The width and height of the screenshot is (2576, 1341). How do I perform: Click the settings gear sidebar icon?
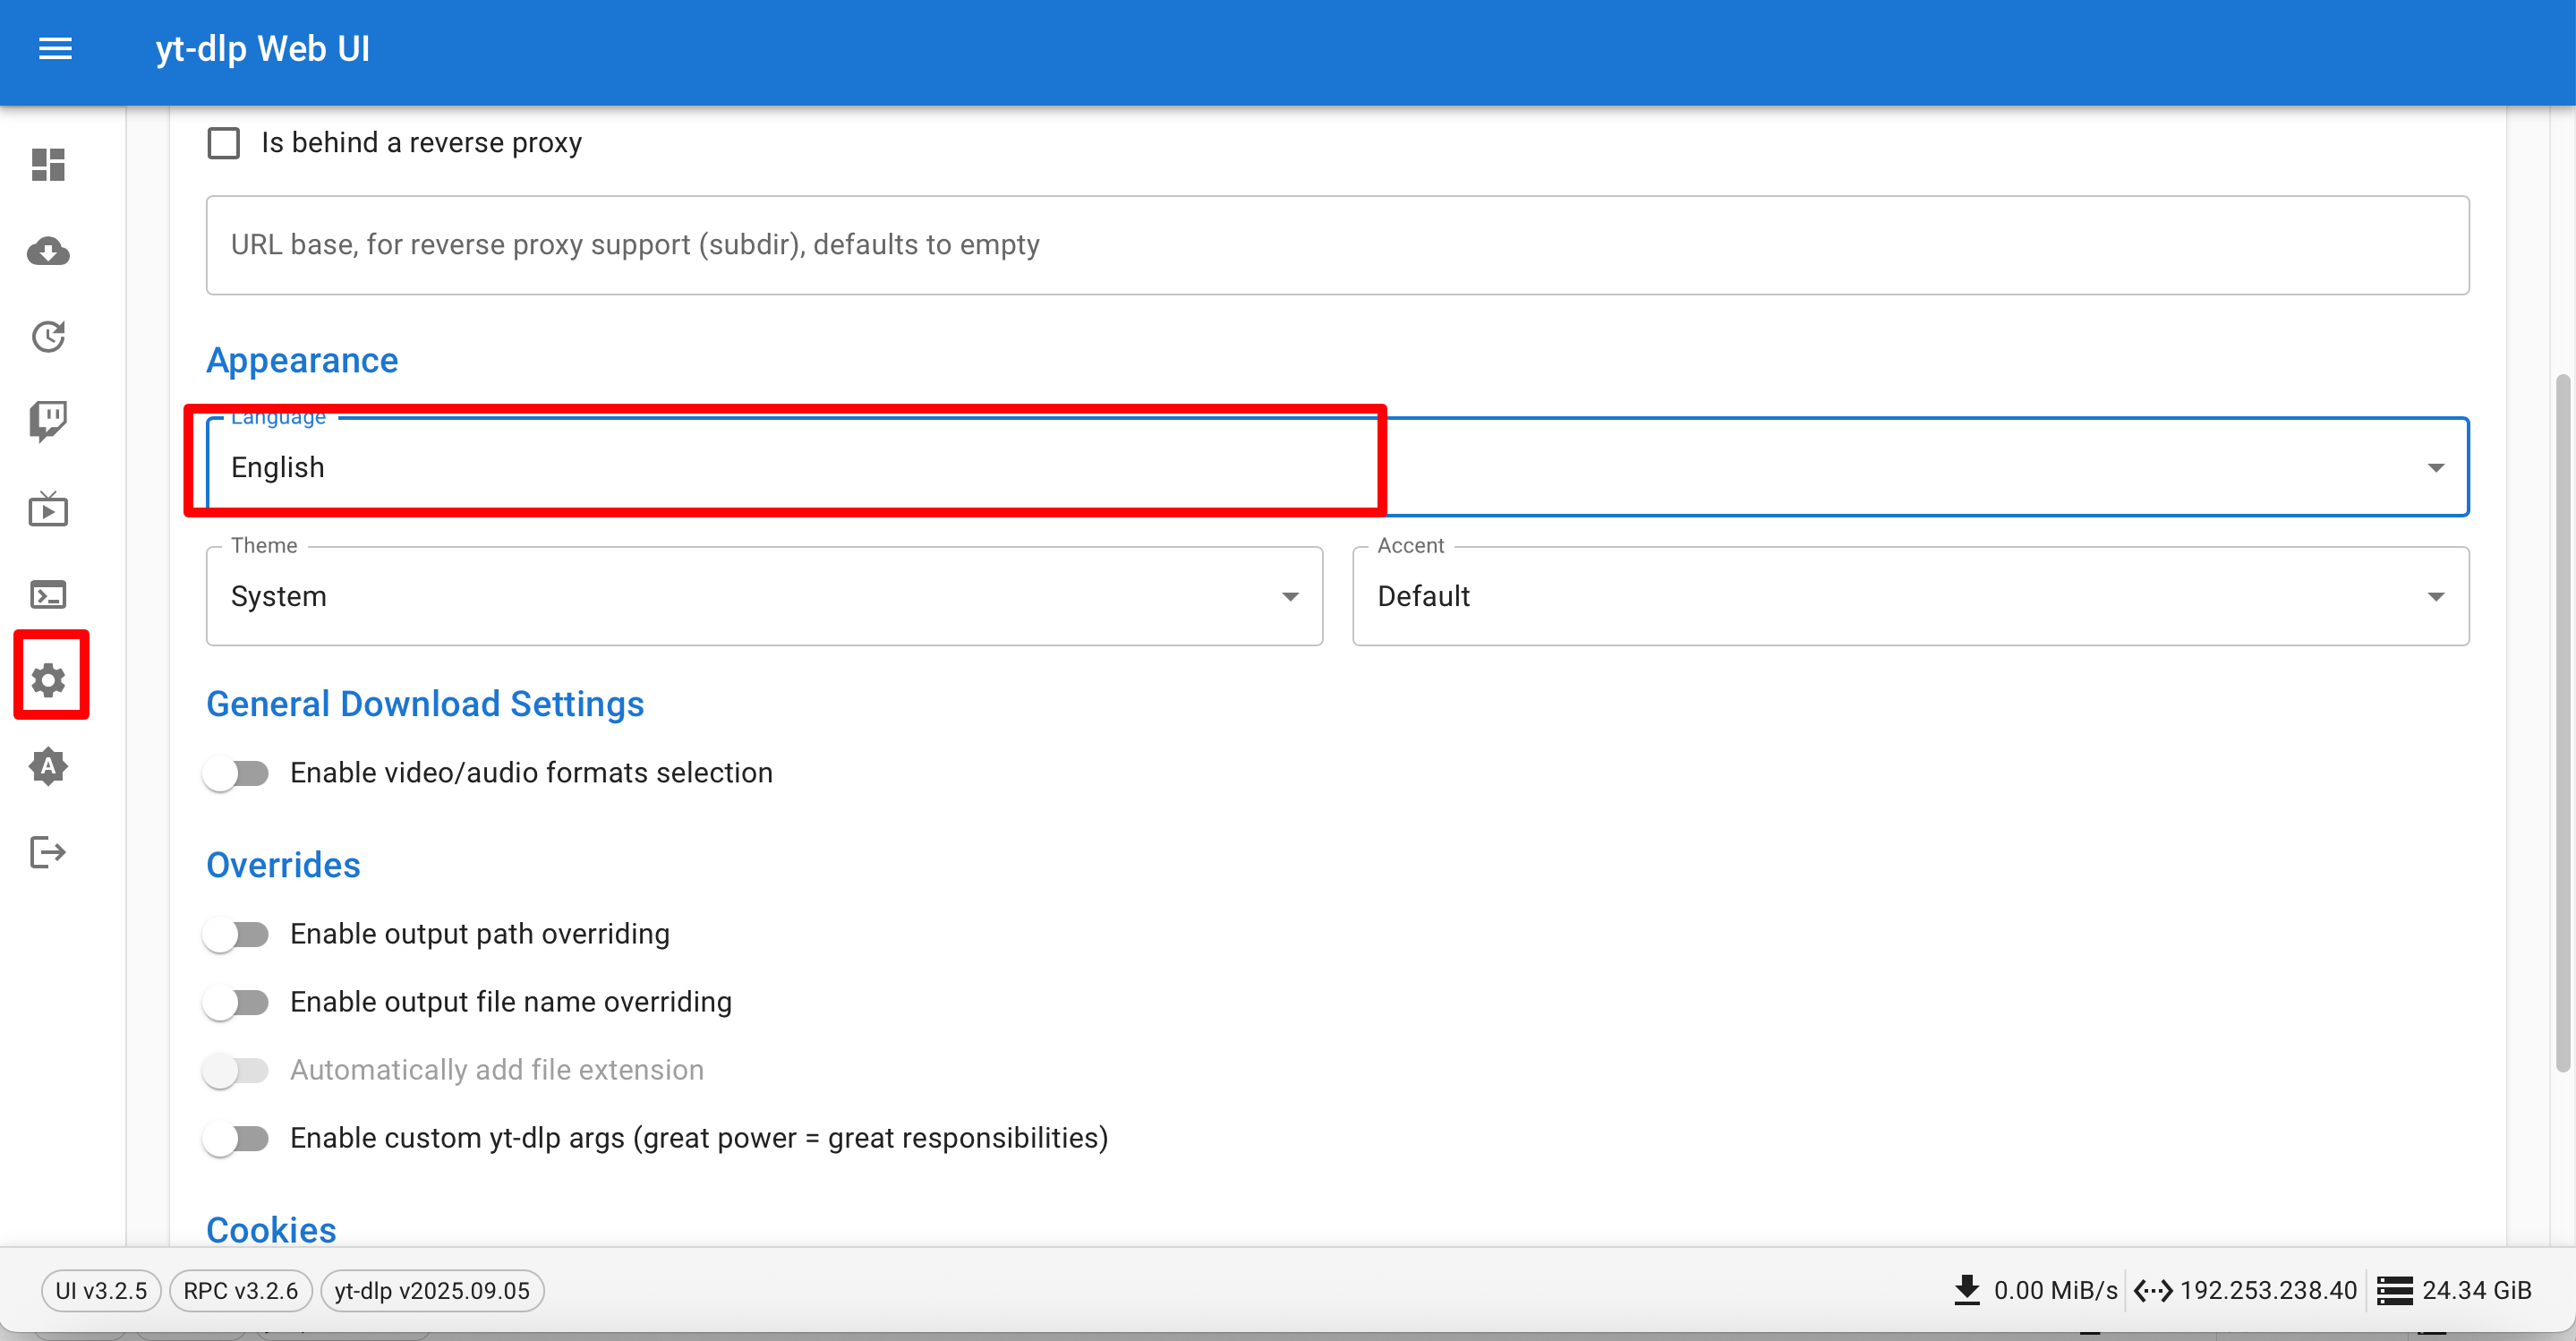point(48,680)
